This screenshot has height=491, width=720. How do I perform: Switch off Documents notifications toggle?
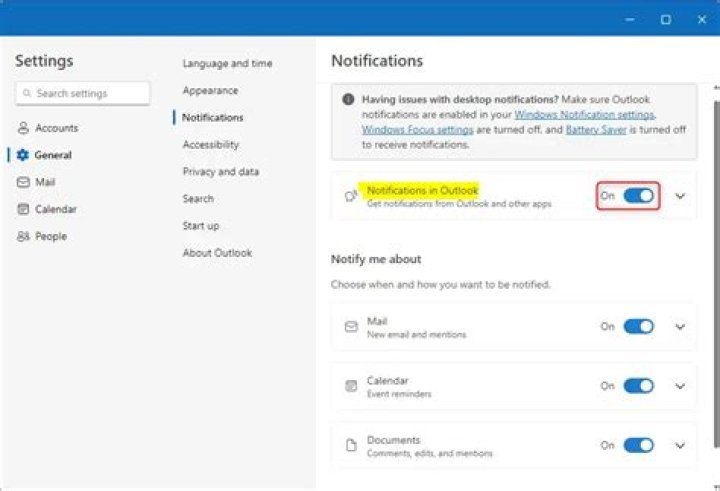[x=638, y=446]
